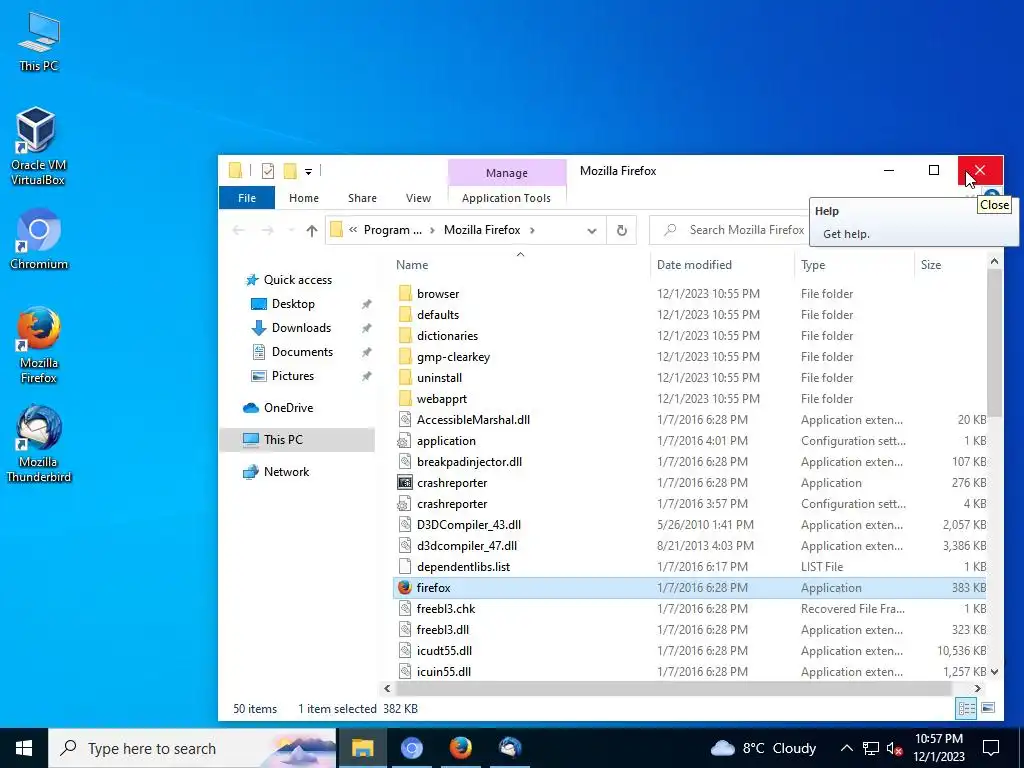Go up one folder level
This screenshot has height=768, width=1024.
tap(312, 231)
